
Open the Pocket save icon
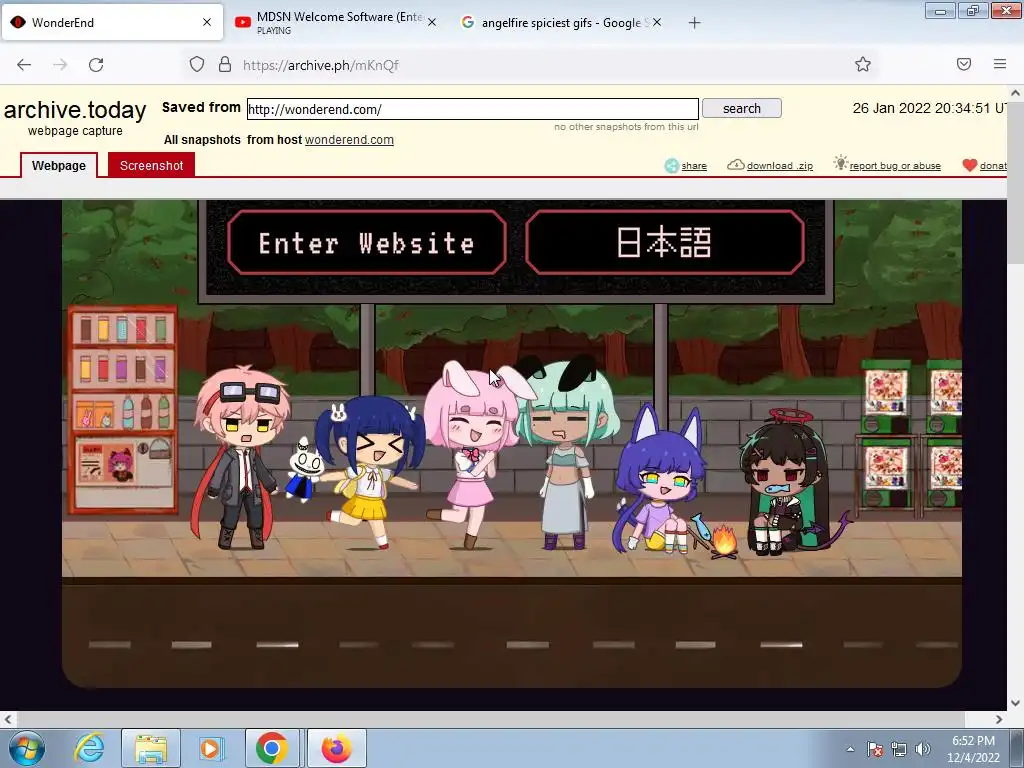tap(964, 64)
